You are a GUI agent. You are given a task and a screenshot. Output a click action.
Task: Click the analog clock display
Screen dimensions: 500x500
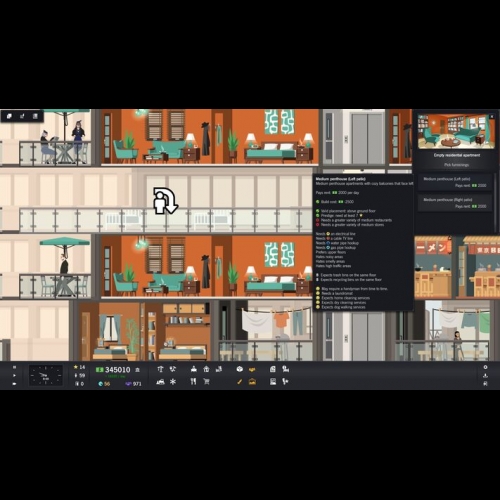46,375
